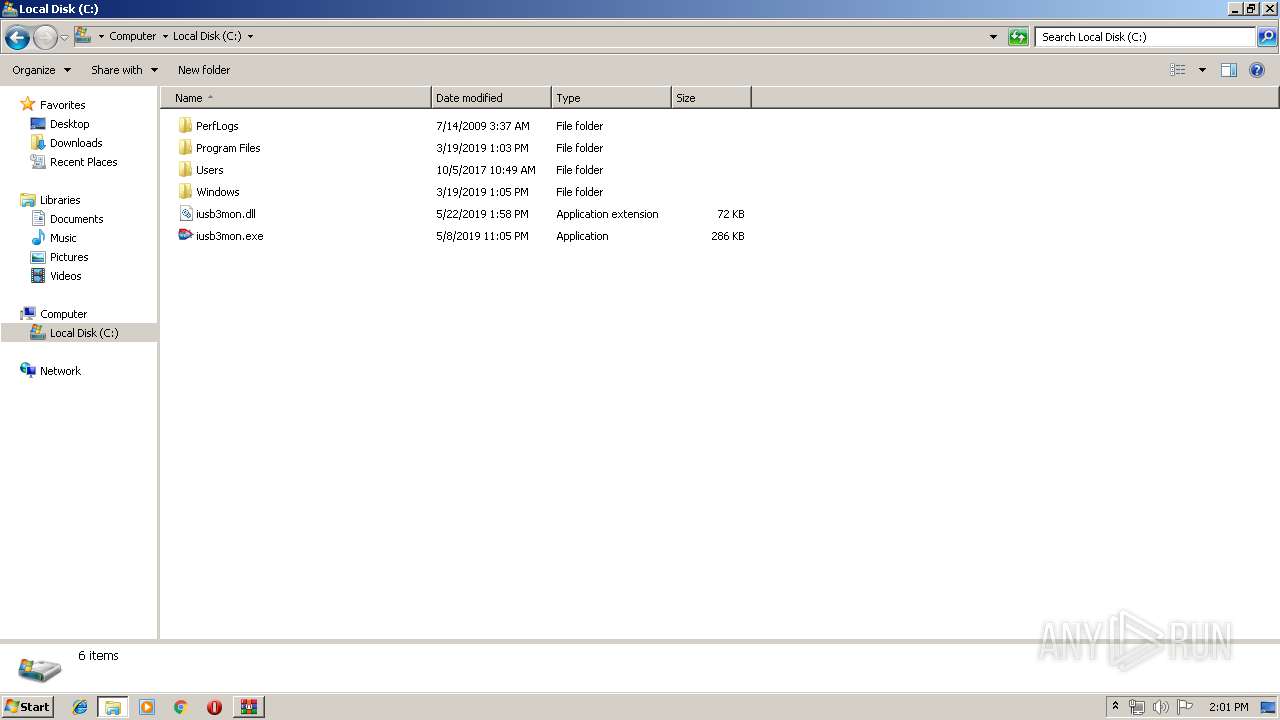Select Network in the navigation pane
Screen dimensions: 1280x720
pos(60,371)
